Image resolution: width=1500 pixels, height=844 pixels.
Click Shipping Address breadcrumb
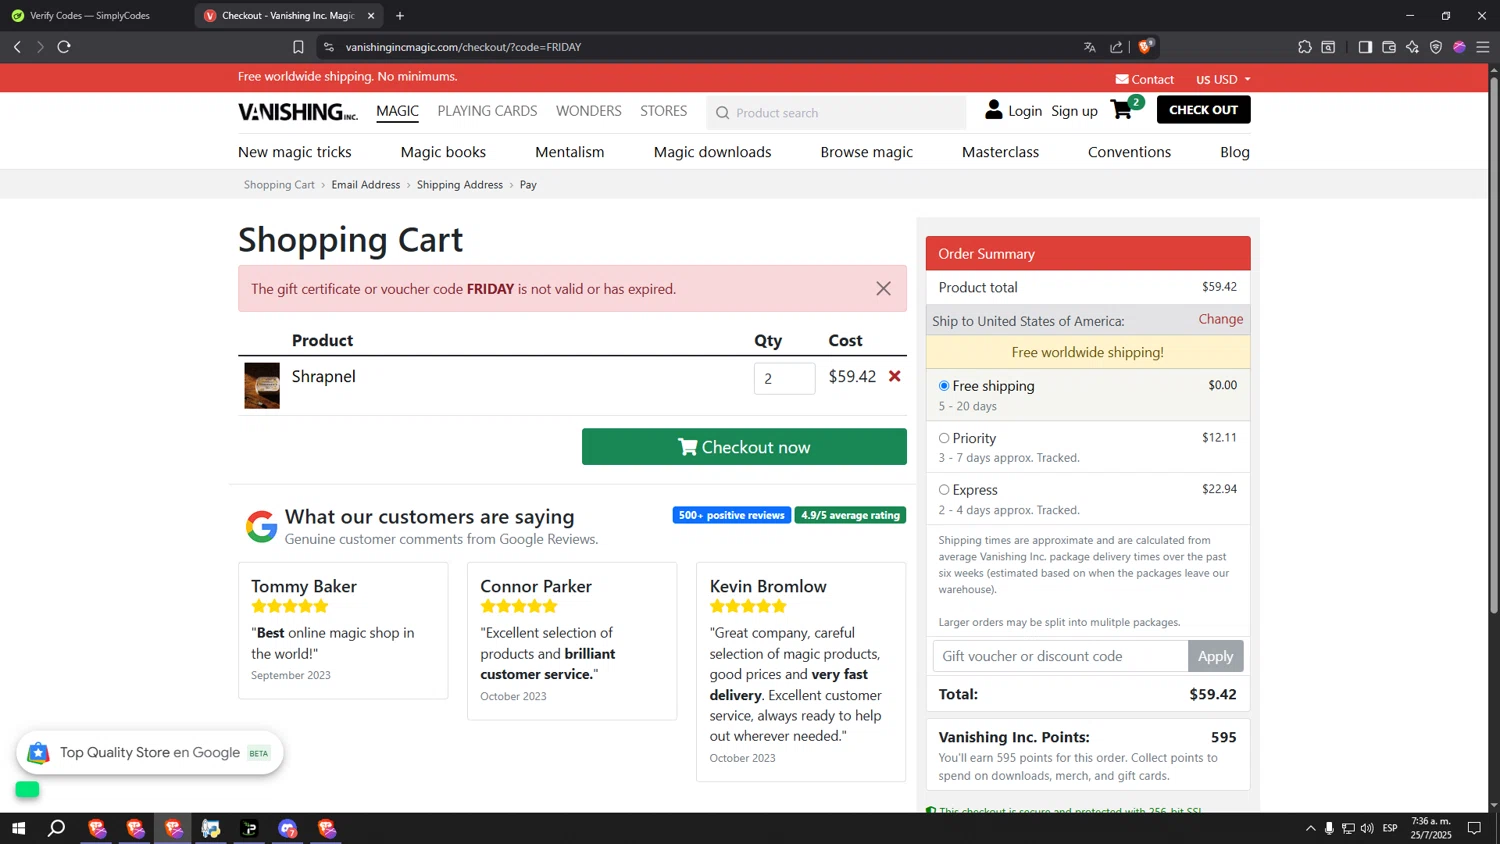click(460, 185)
